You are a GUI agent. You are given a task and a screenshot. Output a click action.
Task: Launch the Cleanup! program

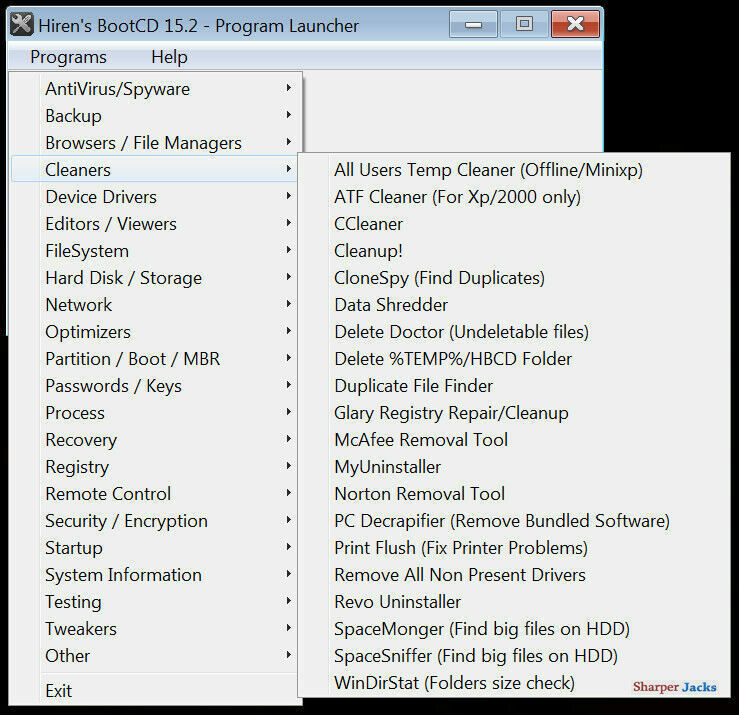(x=514, y=250)
